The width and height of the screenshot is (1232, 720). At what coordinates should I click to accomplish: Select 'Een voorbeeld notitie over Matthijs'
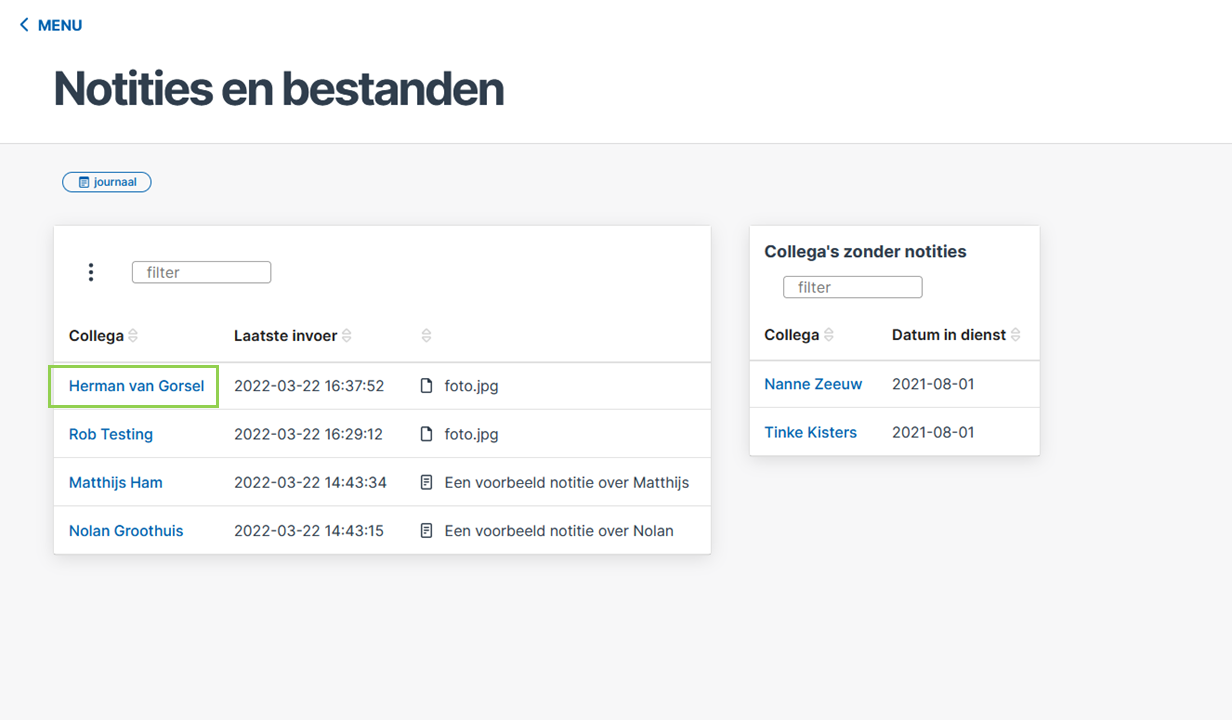567,482
